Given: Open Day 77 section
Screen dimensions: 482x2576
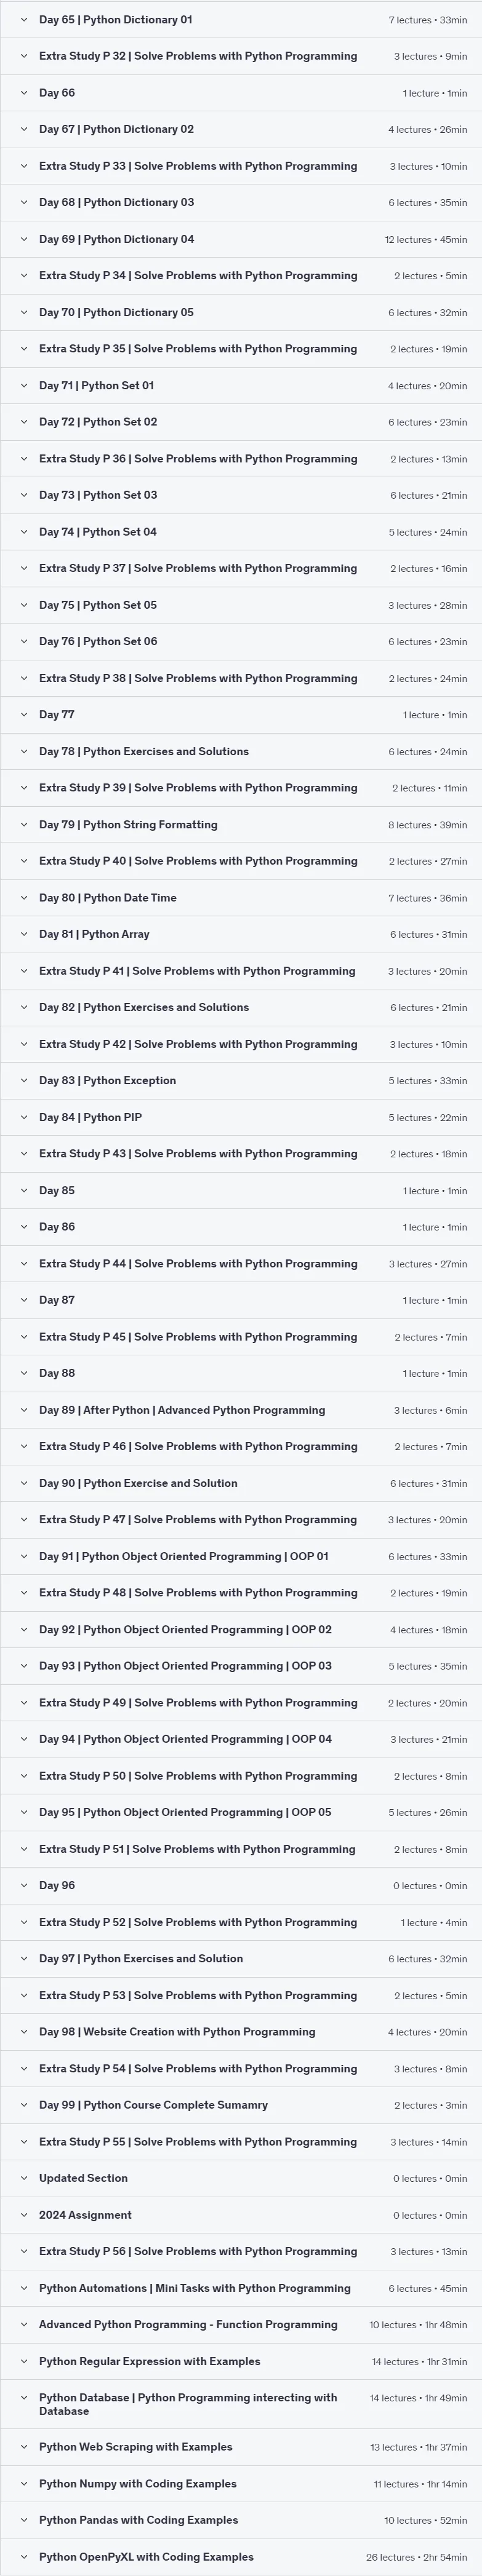Looking at the screenshot, I should (241, 715).
